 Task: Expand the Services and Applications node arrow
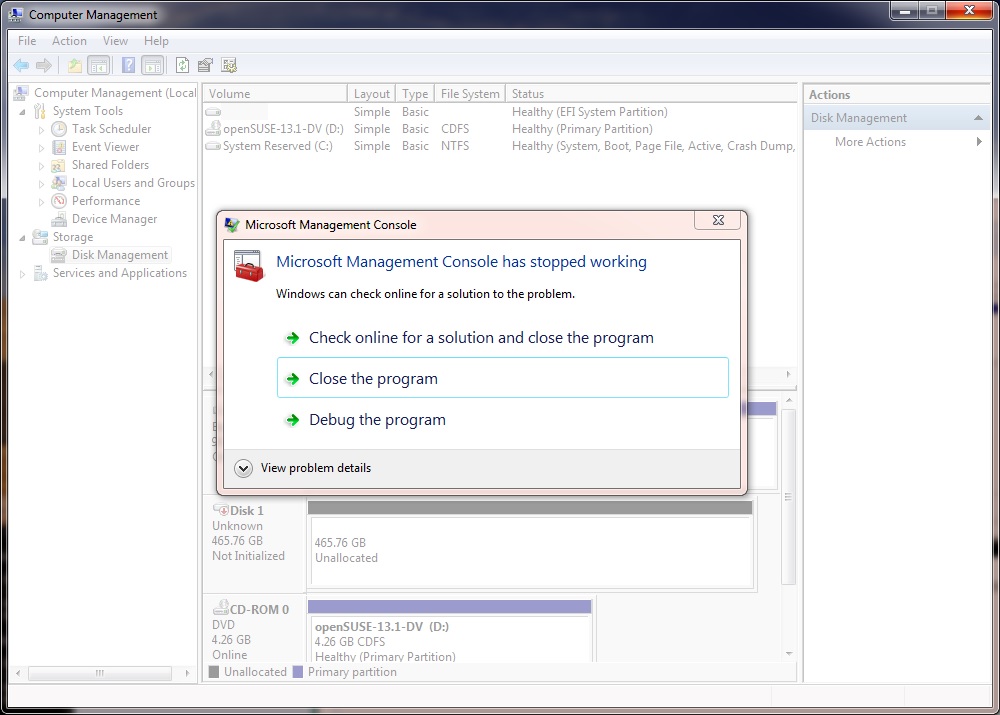click(22, 274)
